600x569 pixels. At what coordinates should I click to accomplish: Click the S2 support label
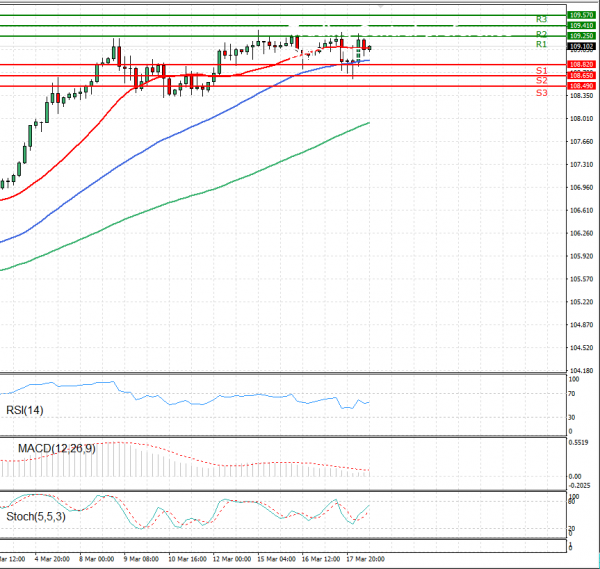[541, 80]
